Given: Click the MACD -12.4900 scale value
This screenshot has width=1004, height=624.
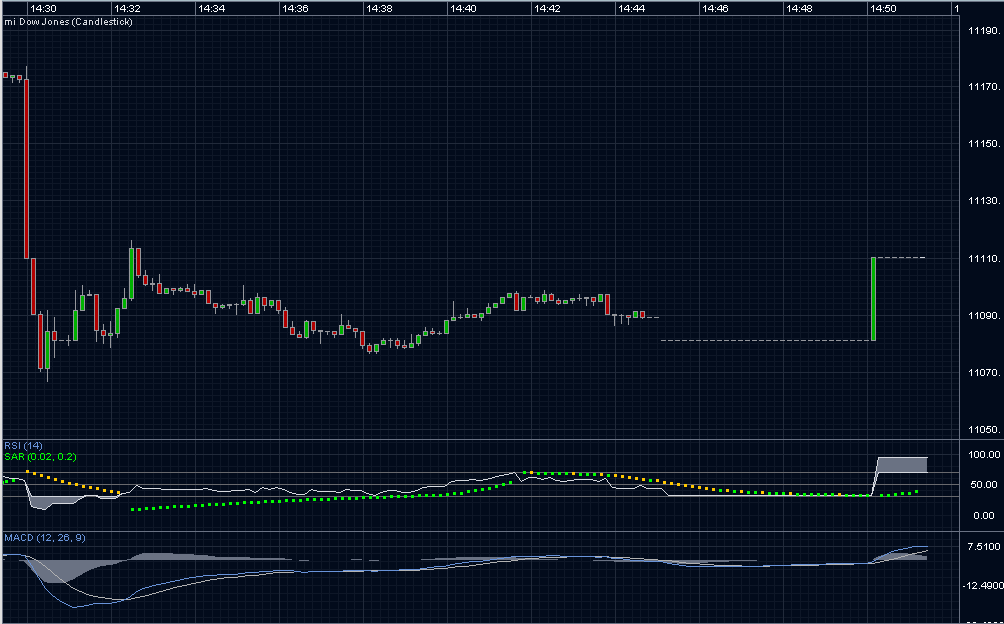Looking at the screenshot, I should tap(983, 586).
